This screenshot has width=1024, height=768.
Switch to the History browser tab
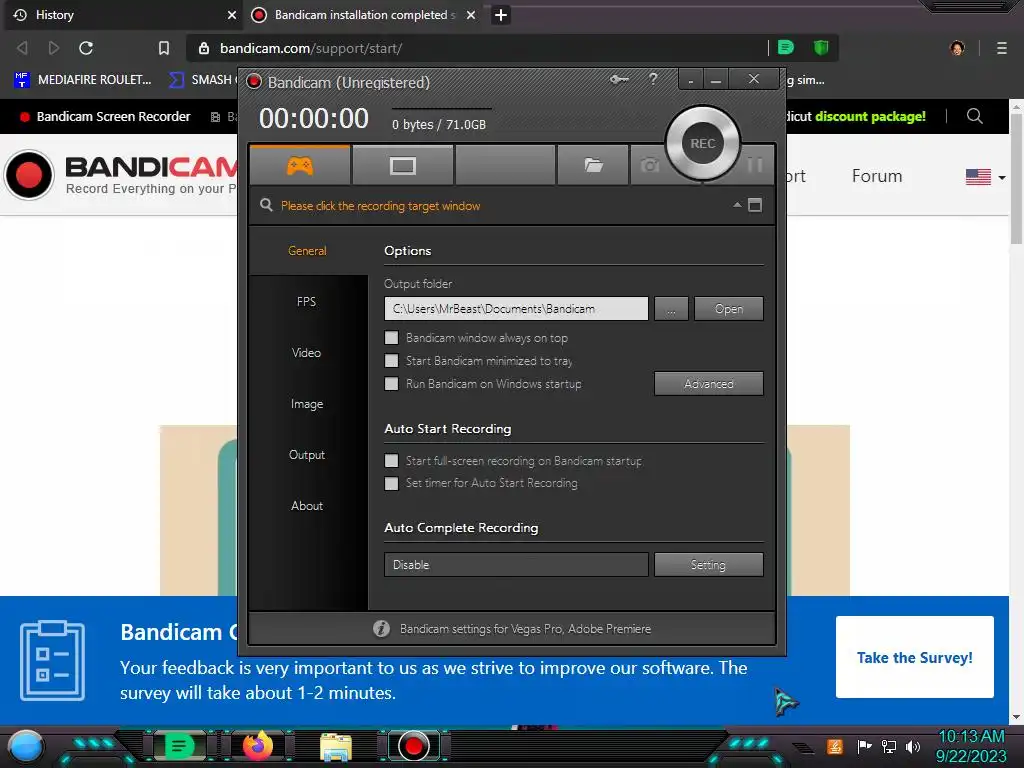pyautogui.click(x=123, y=15)
